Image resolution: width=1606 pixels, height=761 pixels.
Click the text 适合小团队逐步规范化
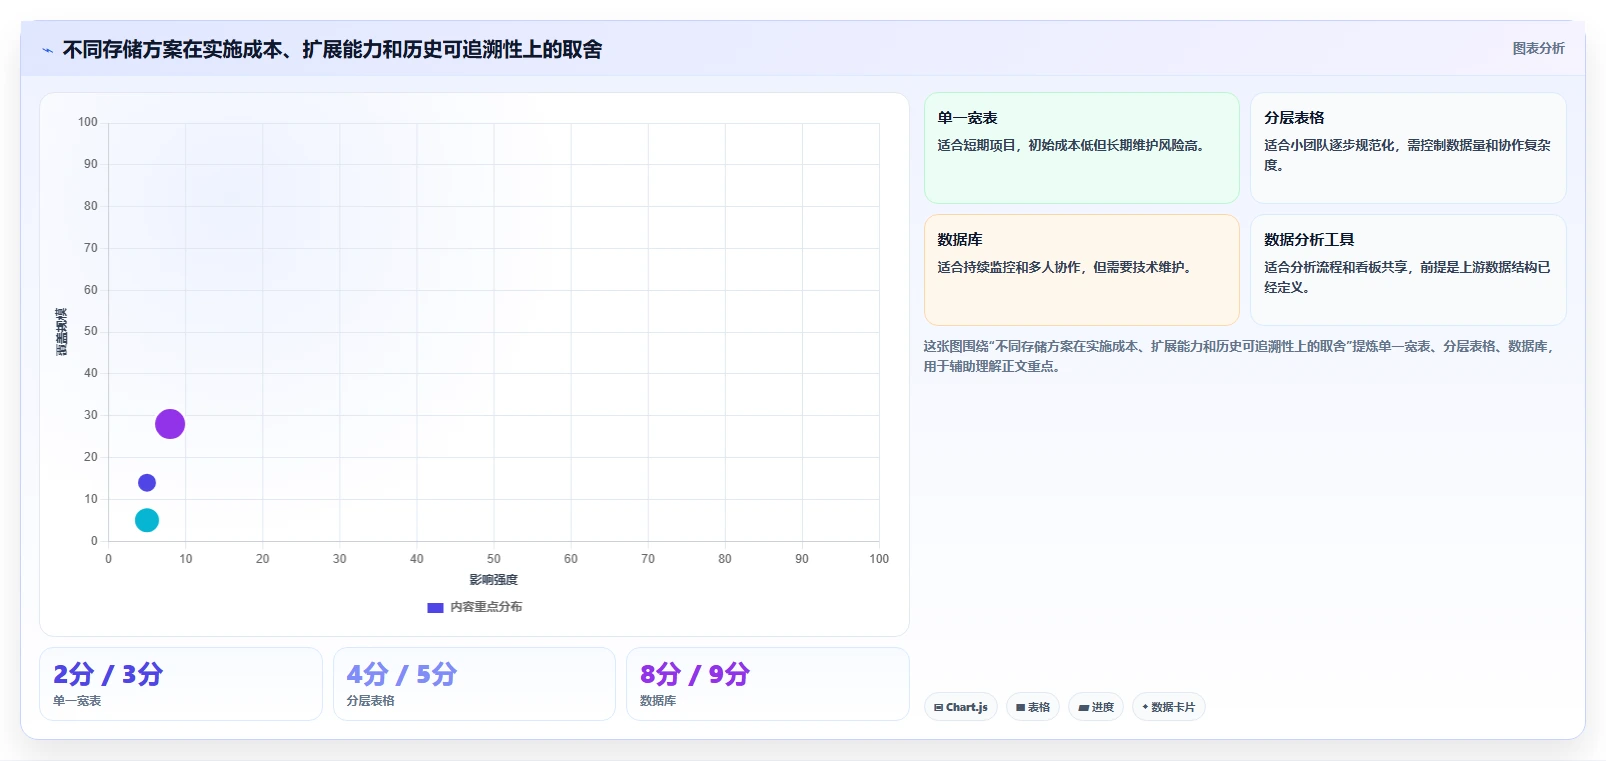1329,145
